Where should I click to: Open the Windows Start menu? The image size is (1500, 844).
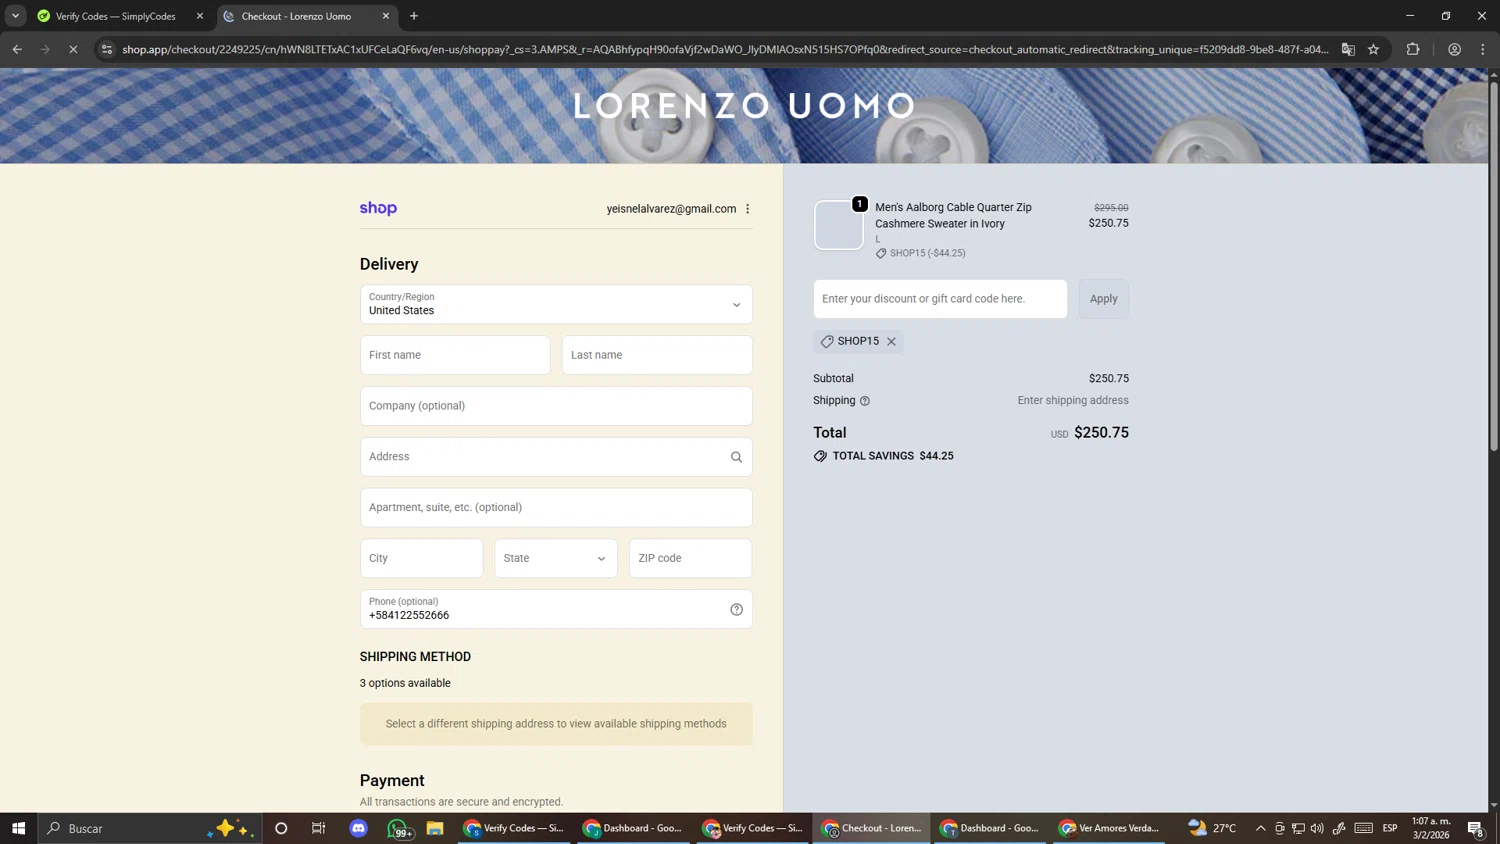(18, 828)
